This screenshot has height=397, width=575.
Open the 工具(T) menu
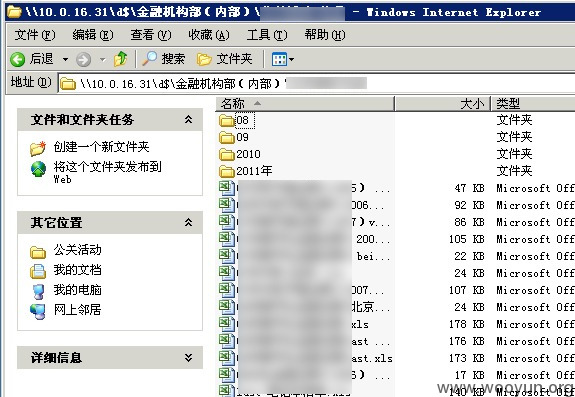tap(267, 35)
